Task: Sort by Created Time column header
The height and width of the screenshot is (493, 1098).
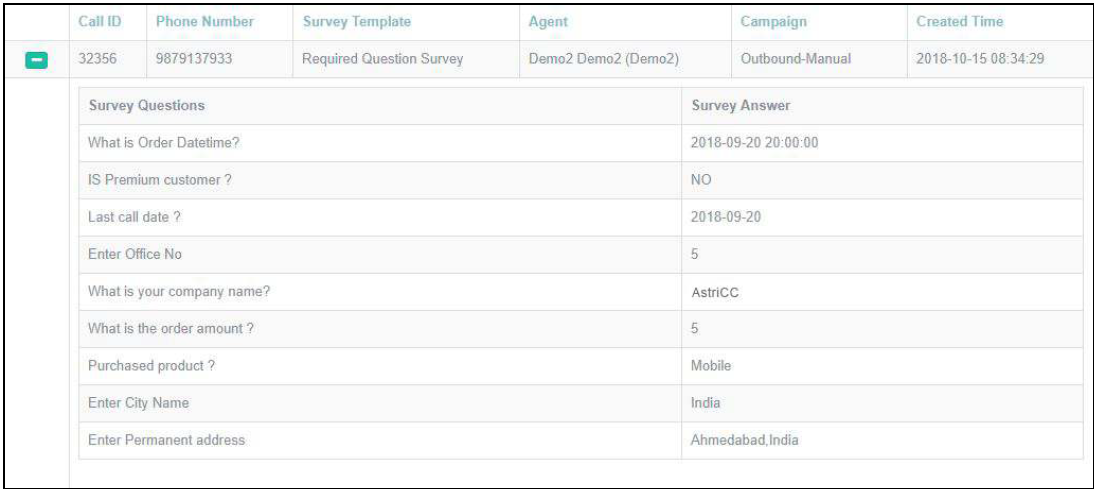Action: tap(959, 21)
